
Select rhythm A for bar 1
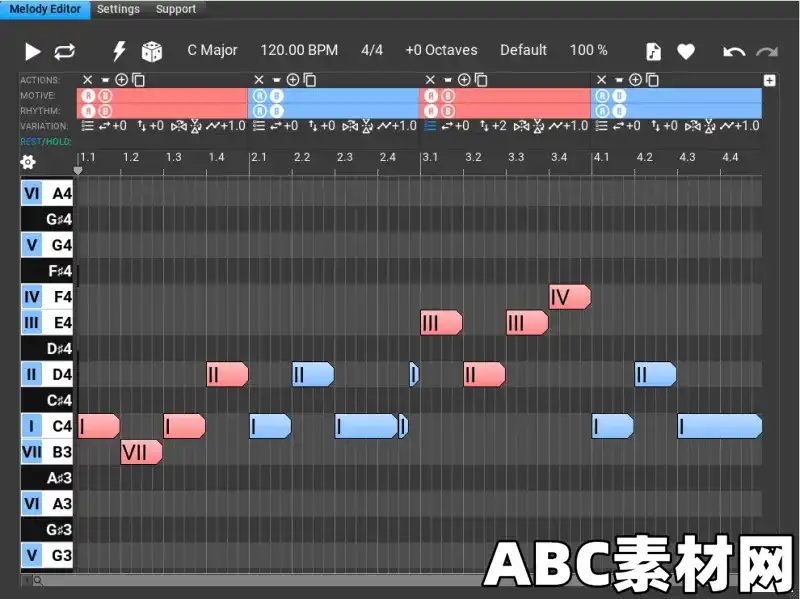[88, 111]
